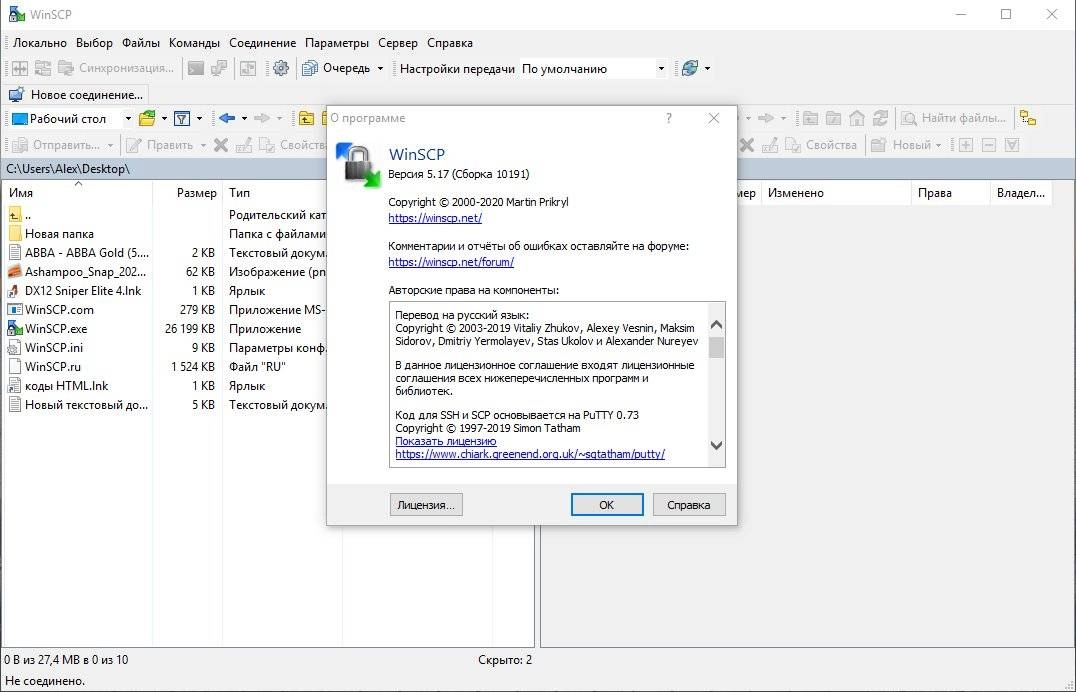Click Найти файлы... search icon
The image size is (1076, 692).
click(x=910, y=118)
